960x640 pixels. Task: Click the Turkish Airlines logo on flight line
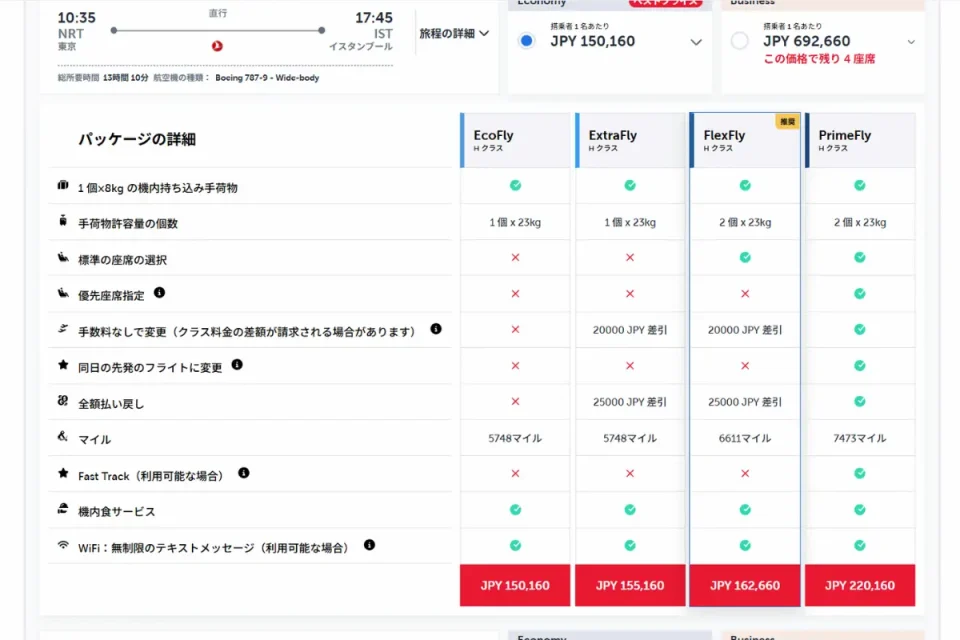coord(217,46)
